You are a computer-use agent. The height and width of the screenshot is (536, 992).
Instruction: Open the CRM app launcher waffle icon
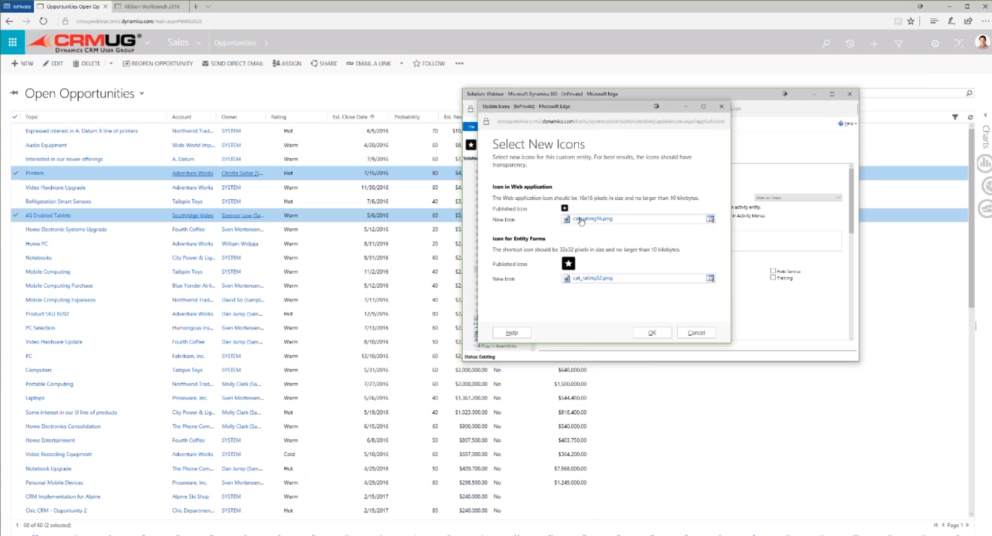pos(12,42)
